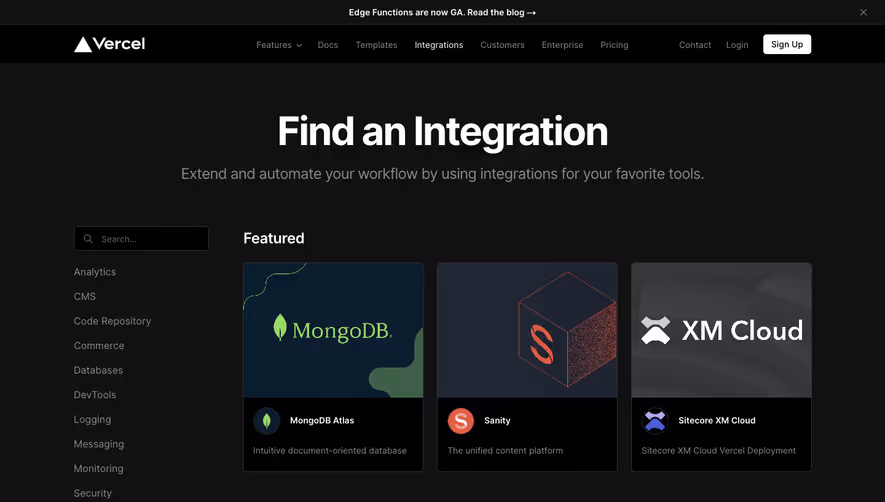Select the CMS category

[85, 296]
